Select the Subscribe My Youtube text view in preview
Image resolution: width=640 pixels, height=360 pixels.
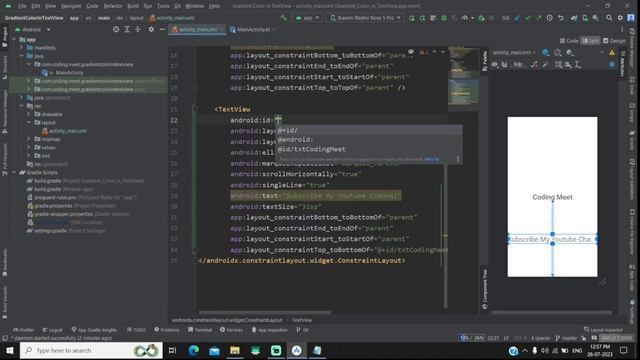coord(552,239)
